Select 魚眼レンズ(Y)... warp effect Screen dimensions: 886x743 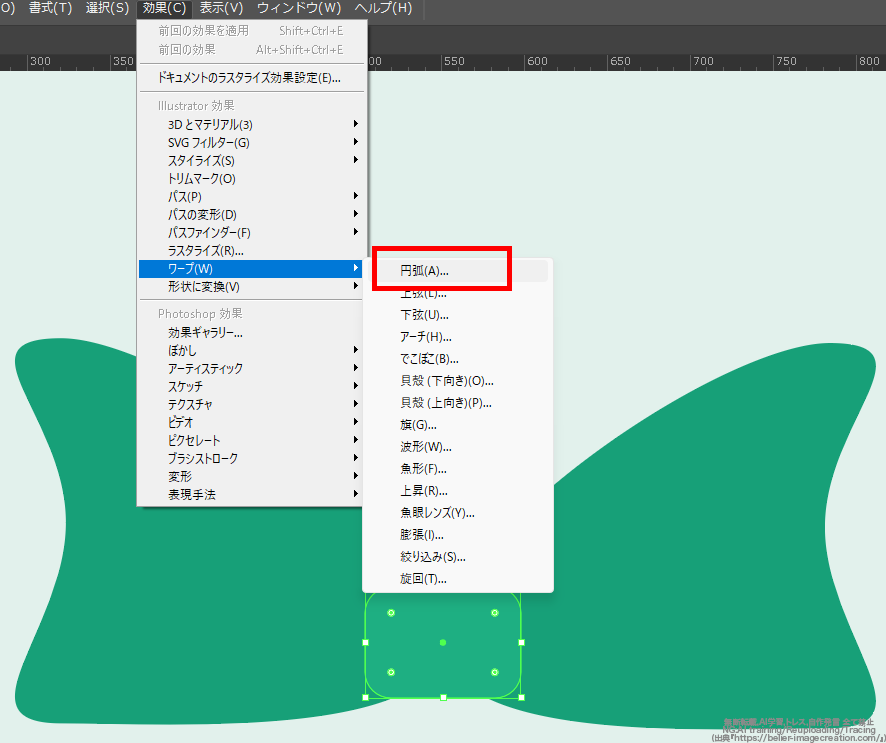(x=437, y=513)
